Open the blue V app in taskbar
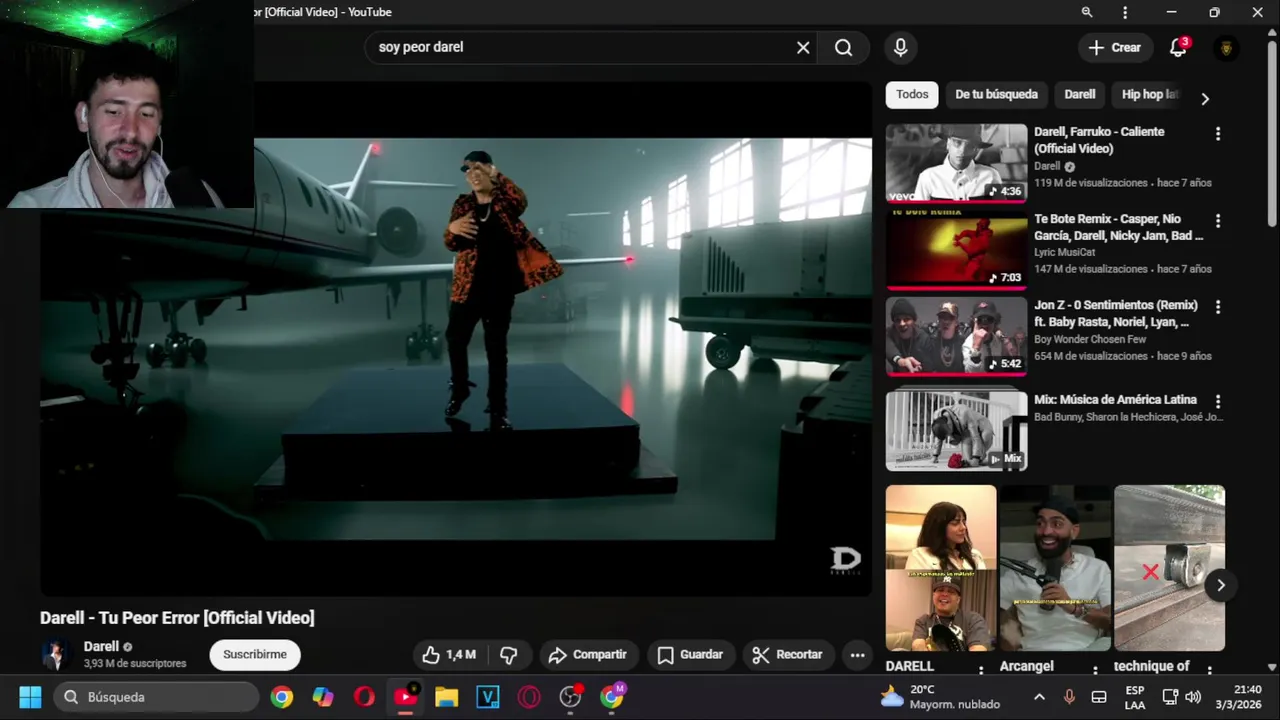 pos(488,697)
